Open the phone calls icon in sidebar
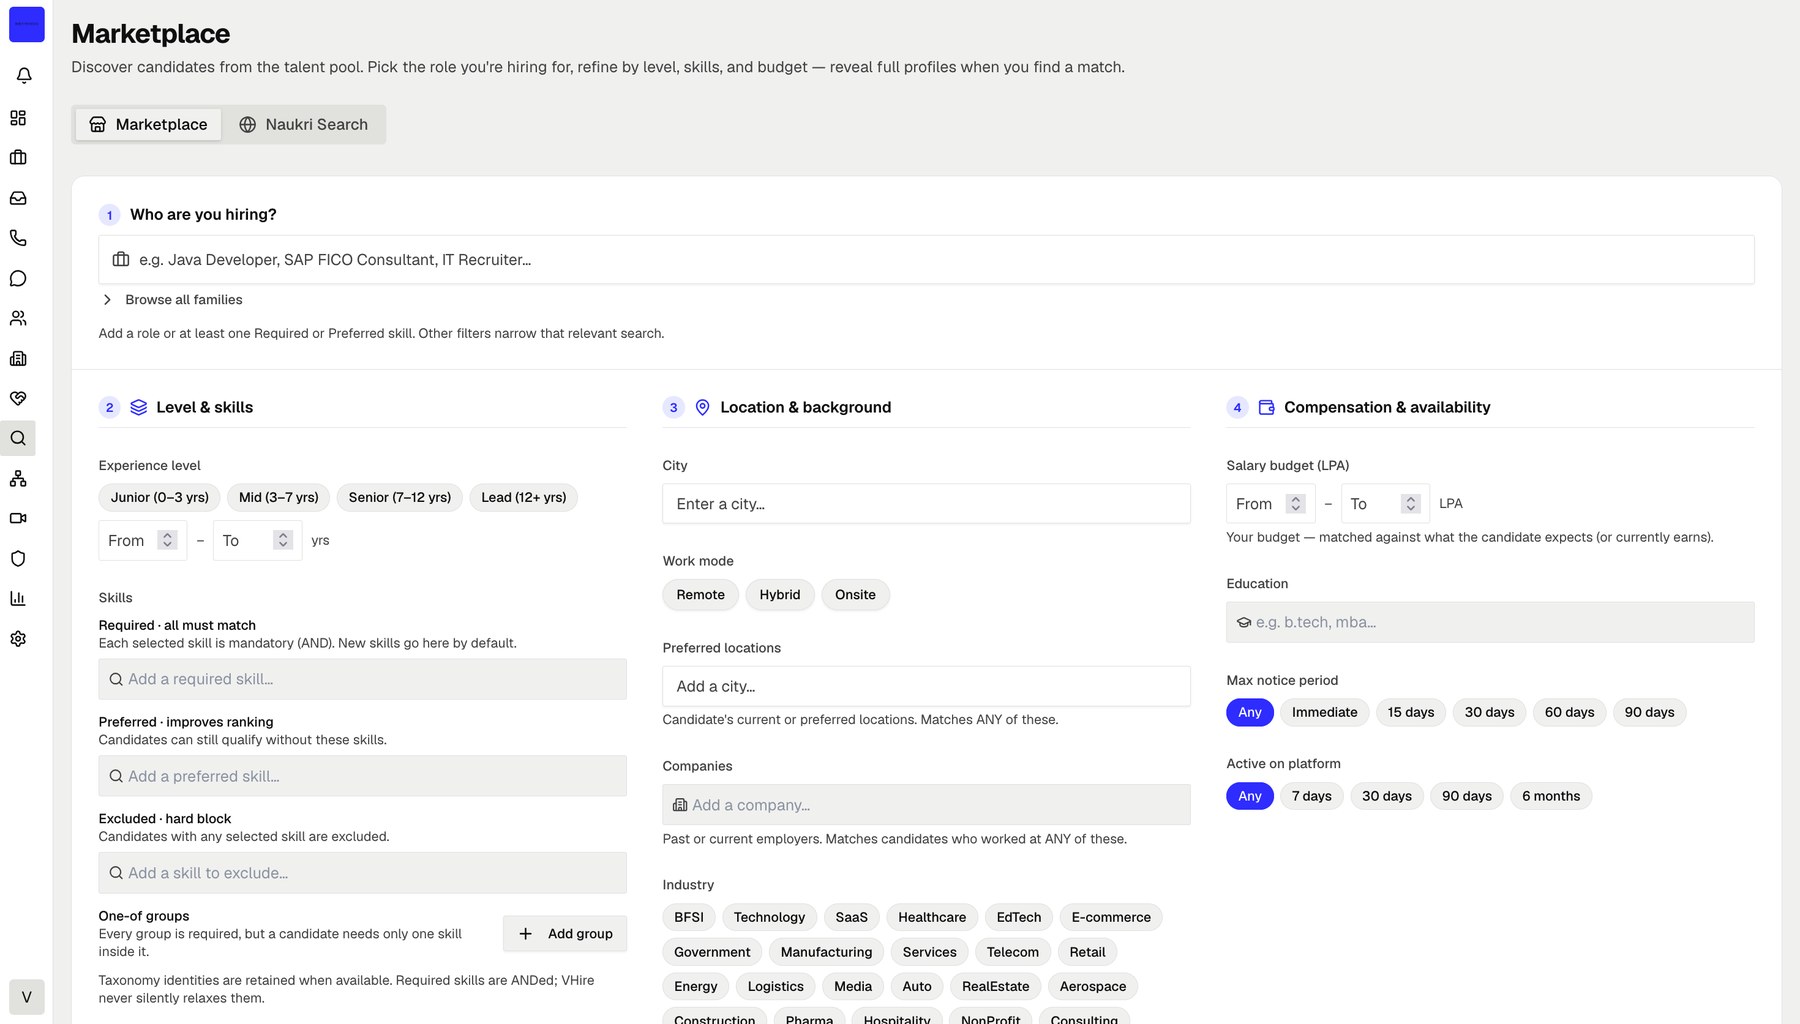Screen dimensions: 1800x1024 pos(18,238)
